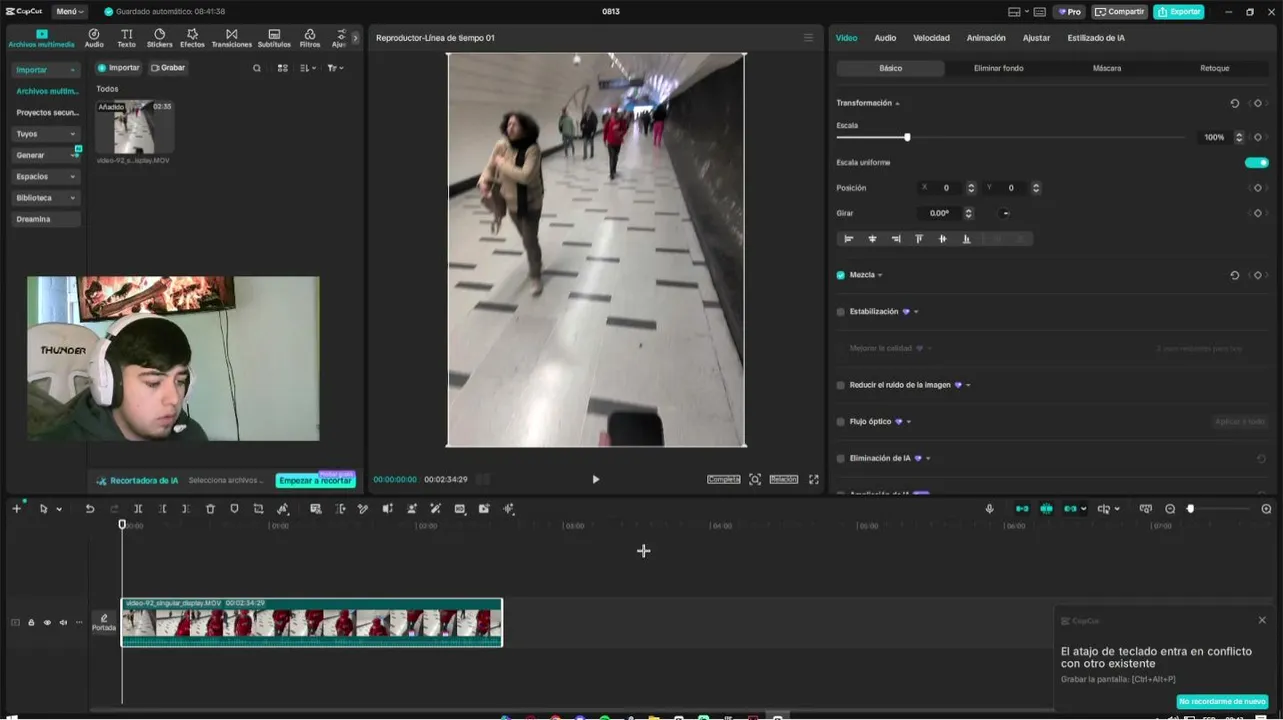The image size is (1283, 720).
Task: Click the Girar rotation value field
Action: coord(939,213)
